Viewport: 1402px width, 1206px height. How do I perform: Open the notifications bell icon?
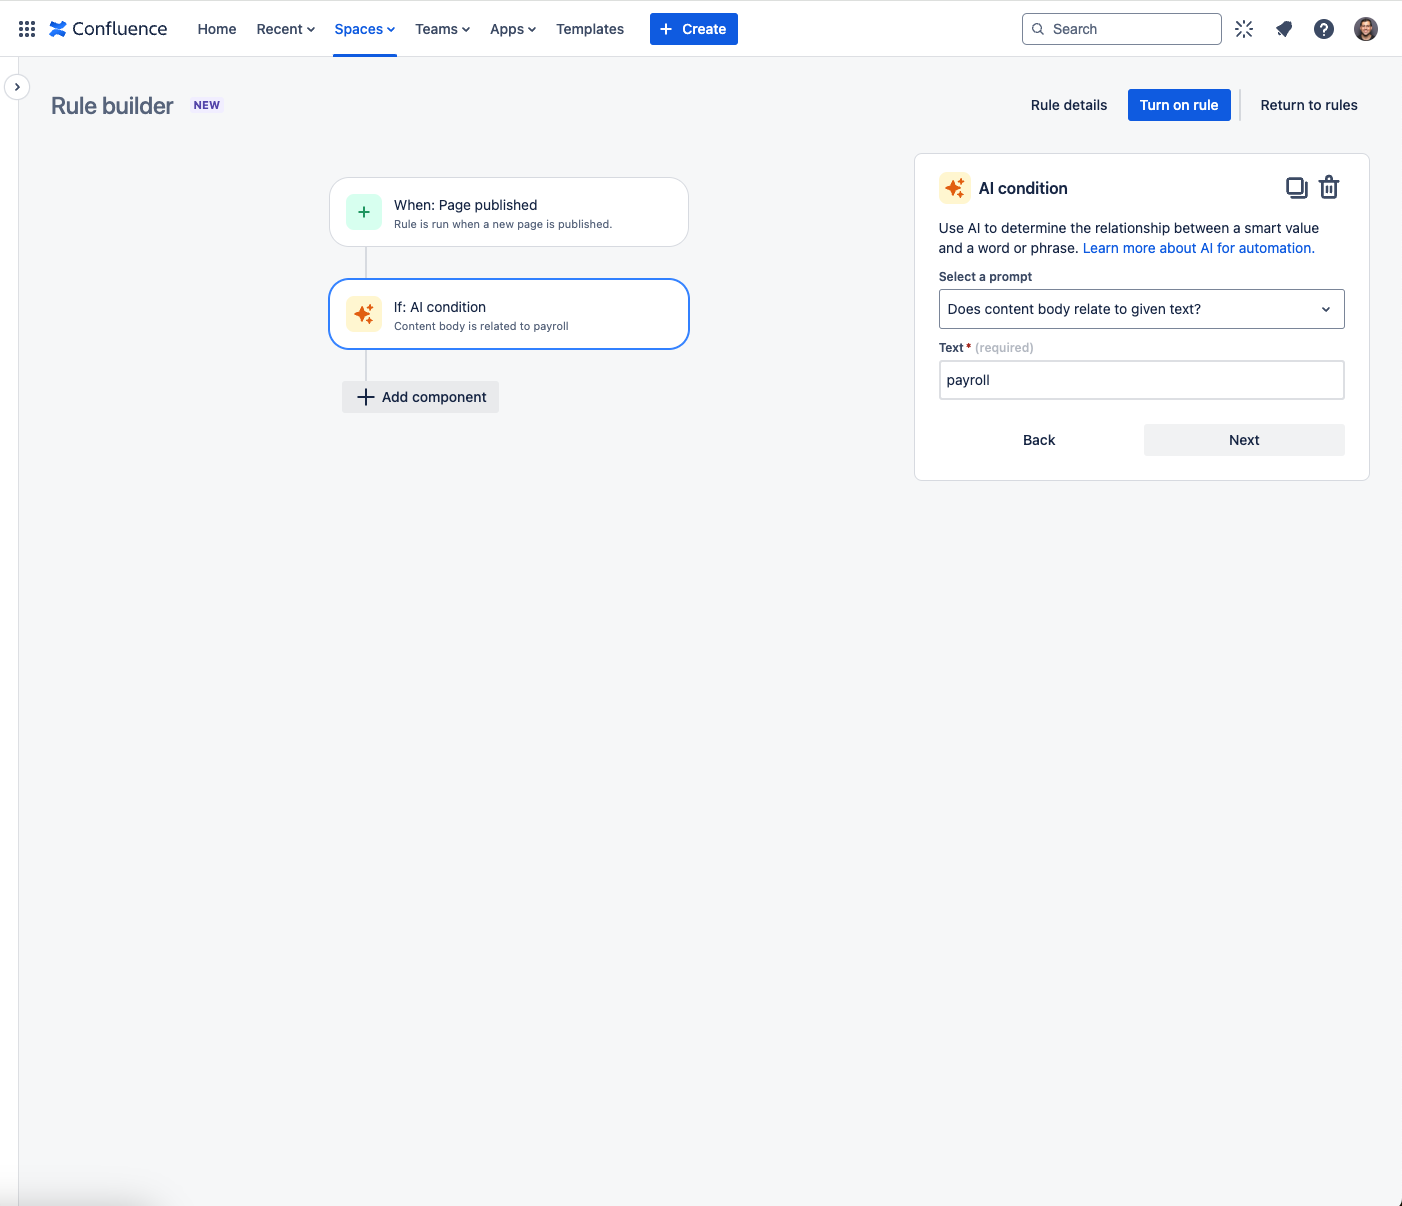tap(1284, 29)
